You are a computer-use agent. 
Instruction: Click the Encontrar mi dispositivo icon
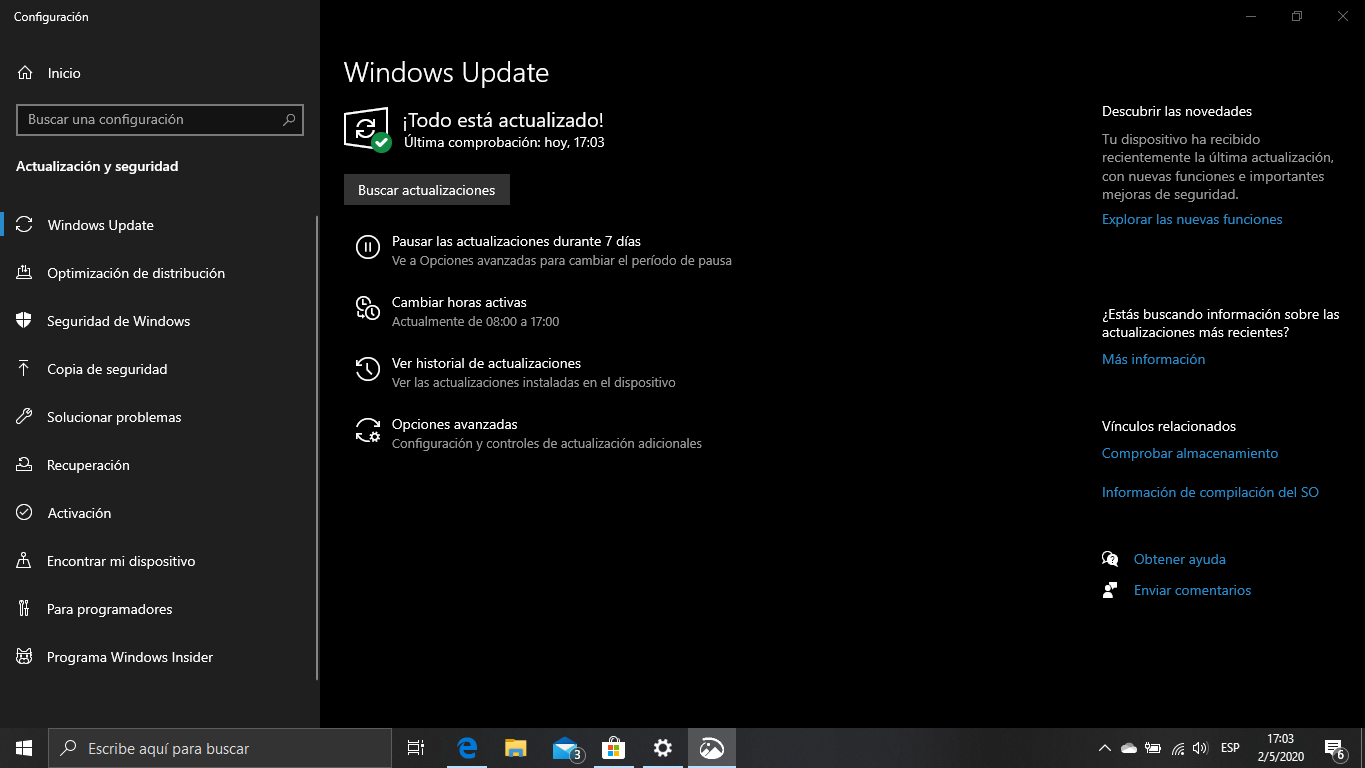(25, 561)
